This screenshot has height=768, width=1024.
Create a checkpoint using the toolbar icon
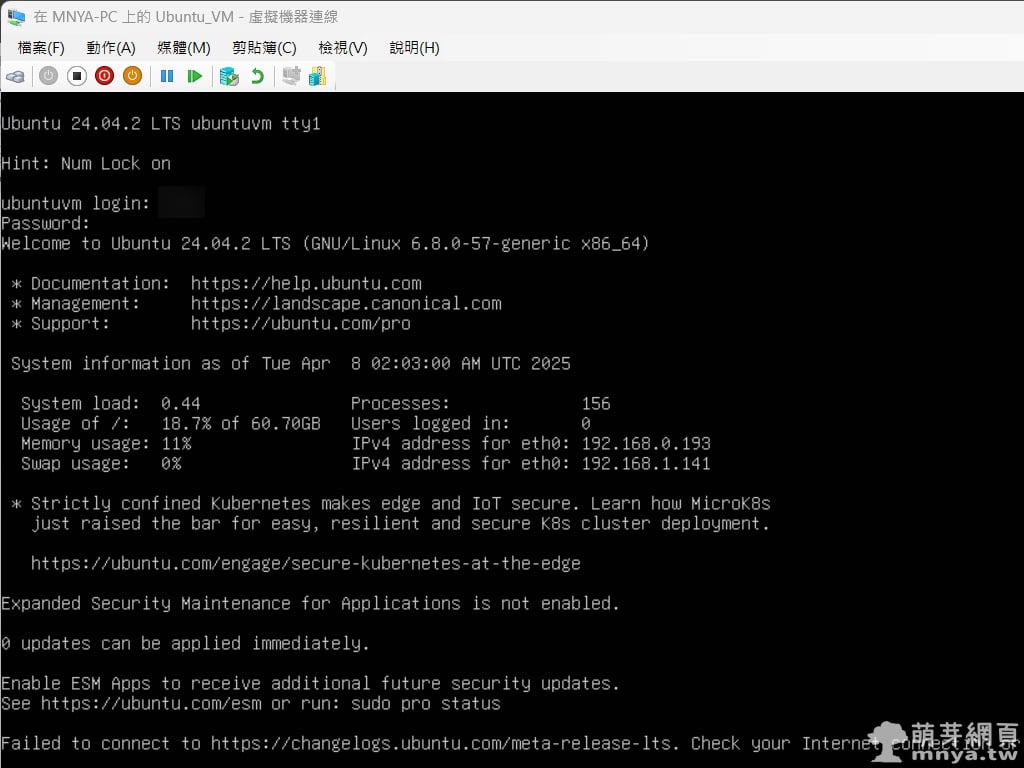pyautogui.click(x=229, y=76)
